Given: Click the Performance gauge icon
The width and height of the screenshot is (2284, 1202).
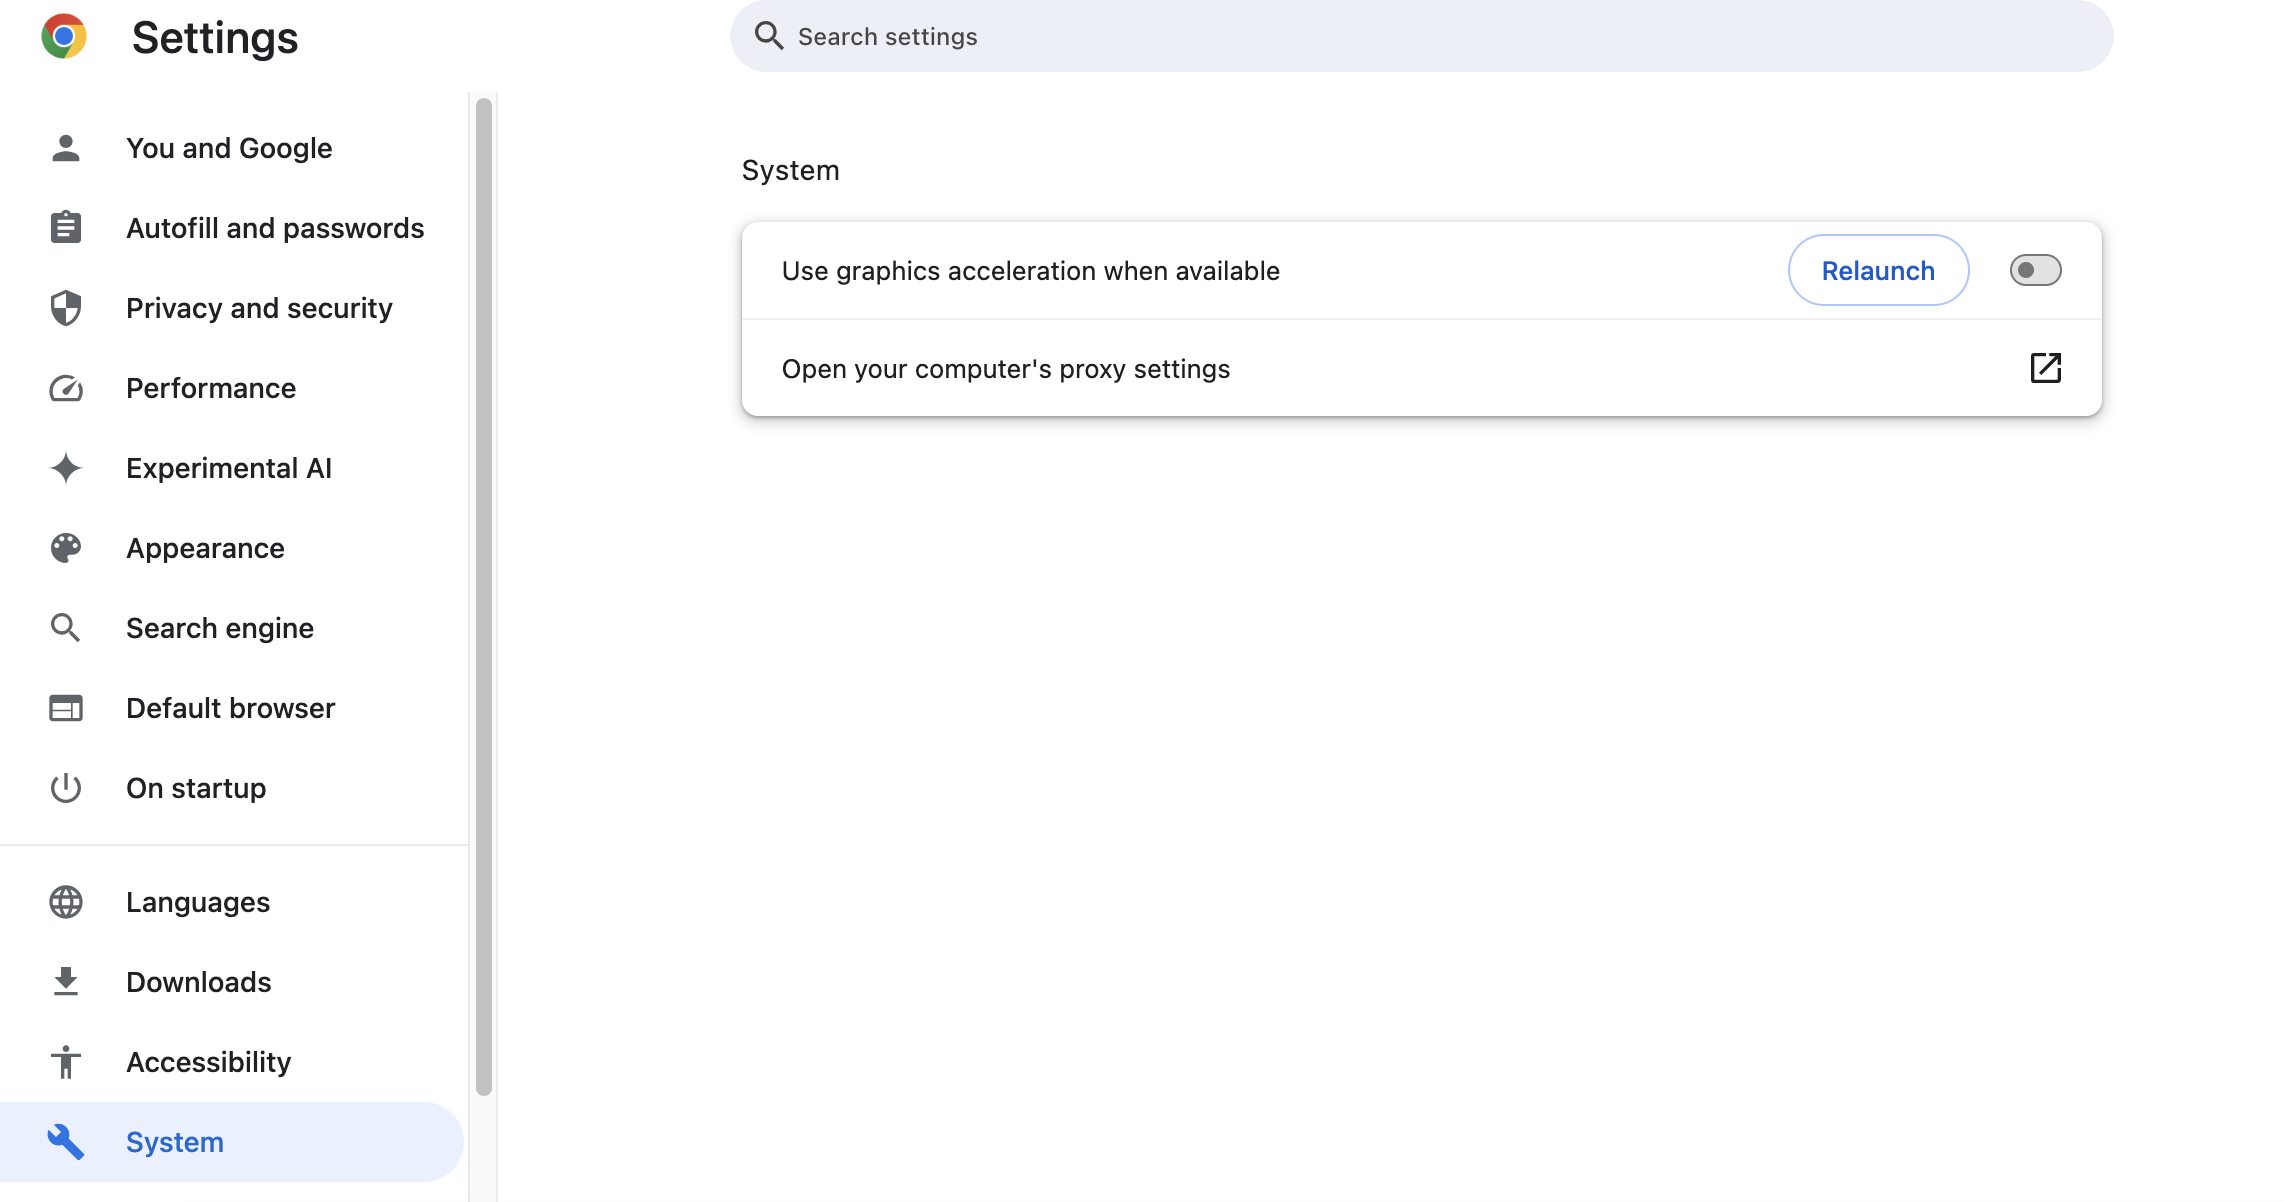Looking at the screenshot, I should pos(66,388).
